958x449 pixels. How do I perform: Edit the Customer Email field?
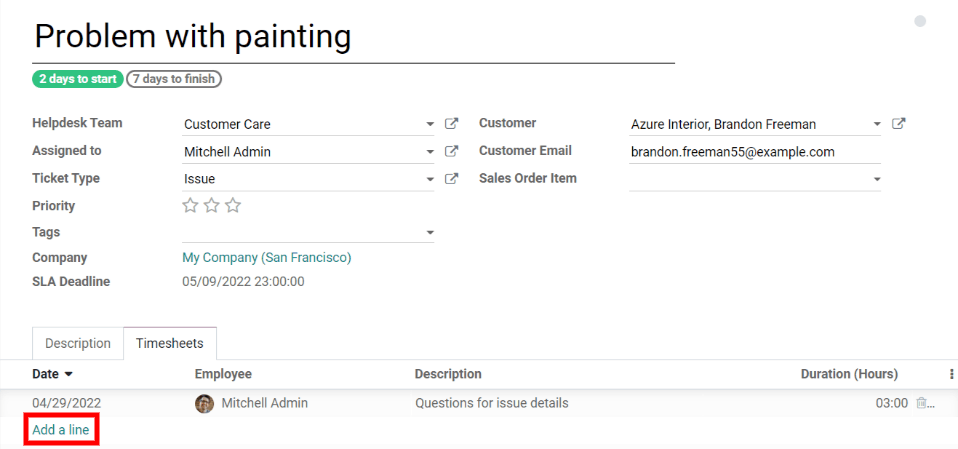coord(754,152)
